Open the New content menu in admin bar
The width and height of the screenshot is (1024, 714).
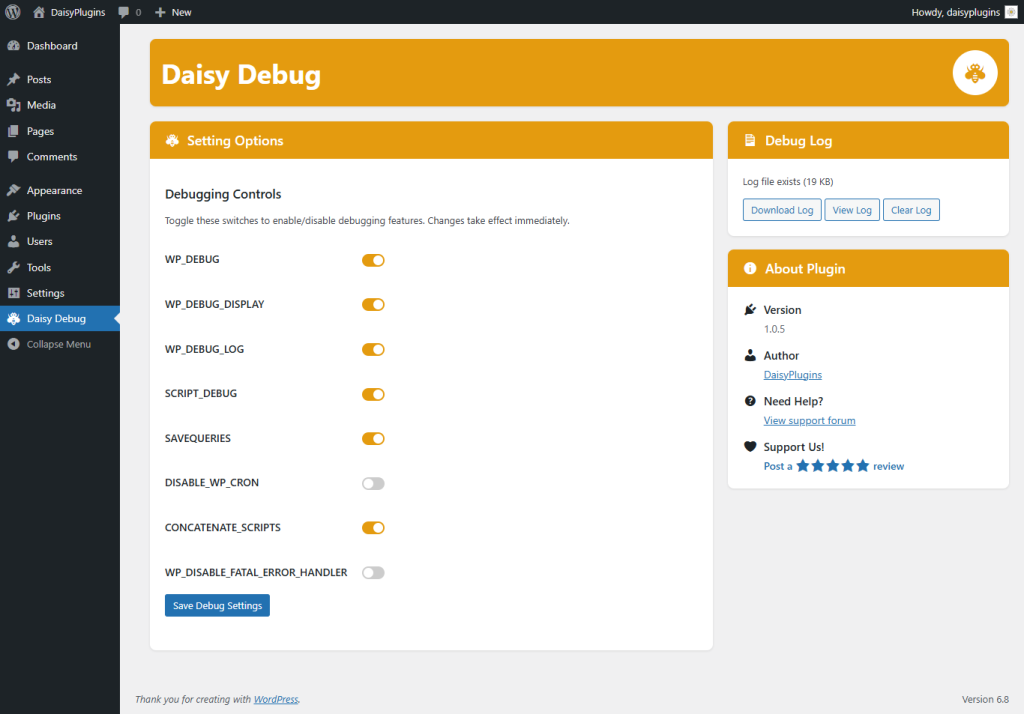[x=173, y=12]
